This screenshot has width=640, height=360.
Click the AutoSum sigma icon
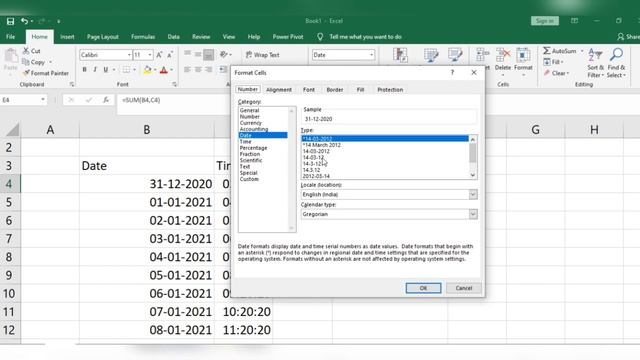point(547,51)
